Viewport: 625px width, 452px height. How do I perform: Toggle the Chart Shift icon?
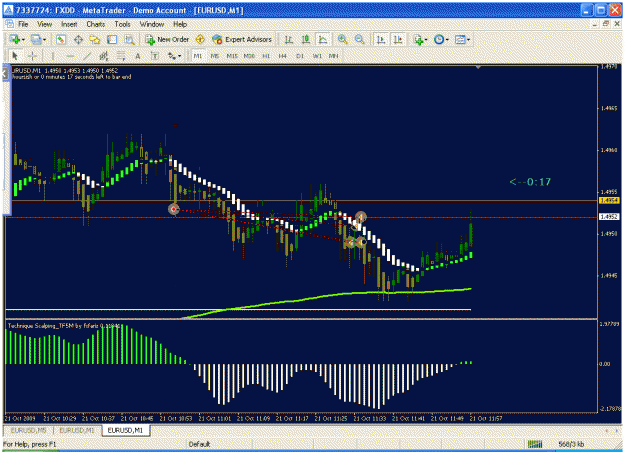click(x=398, y=39)
